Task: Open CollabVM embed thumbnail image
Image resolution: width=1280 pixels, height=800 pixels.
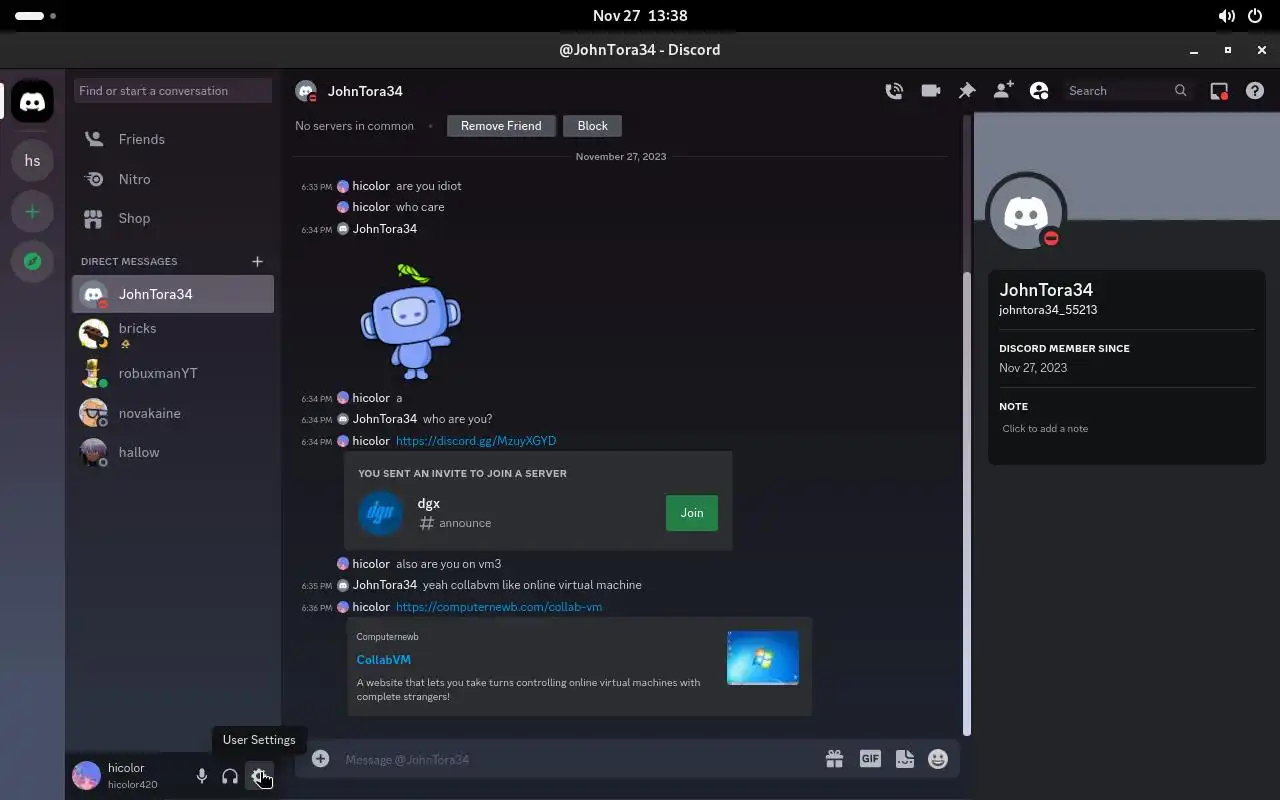Action: tap(763, 657)
